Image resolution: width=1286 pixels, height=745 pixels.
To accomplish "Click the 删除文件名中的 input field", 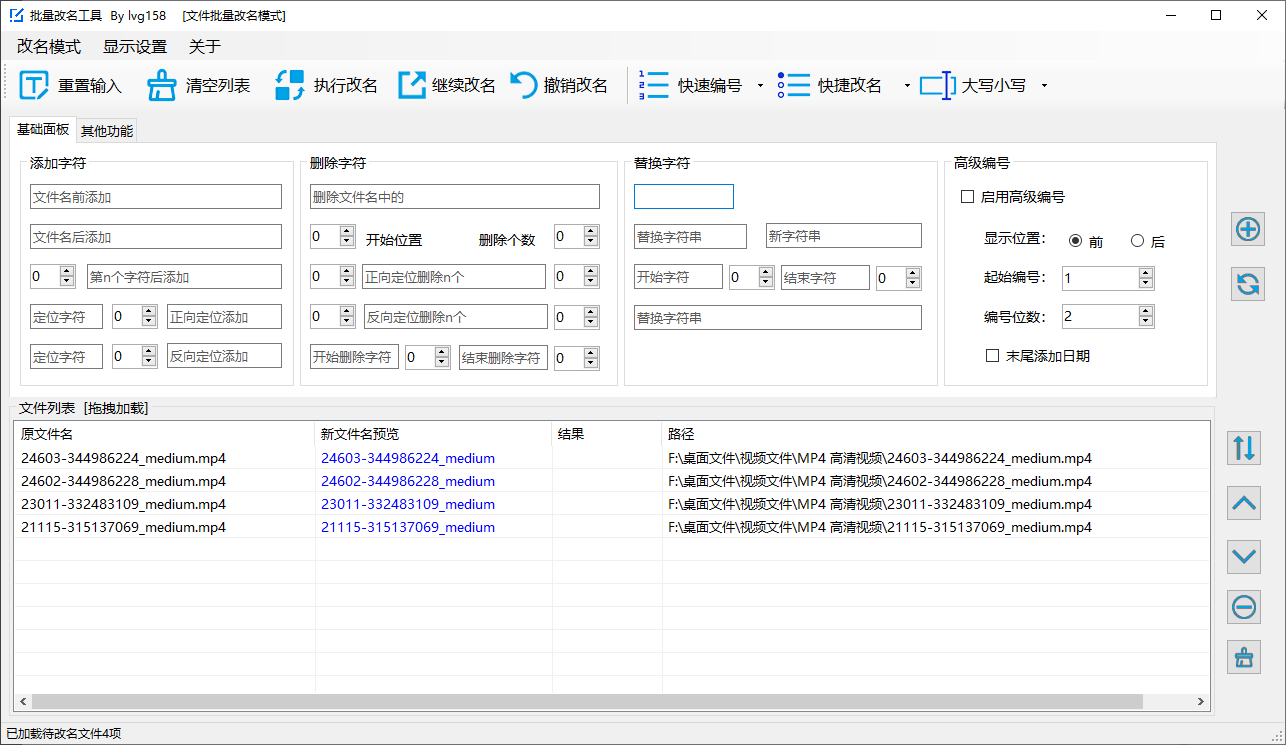I will [455, 197].
